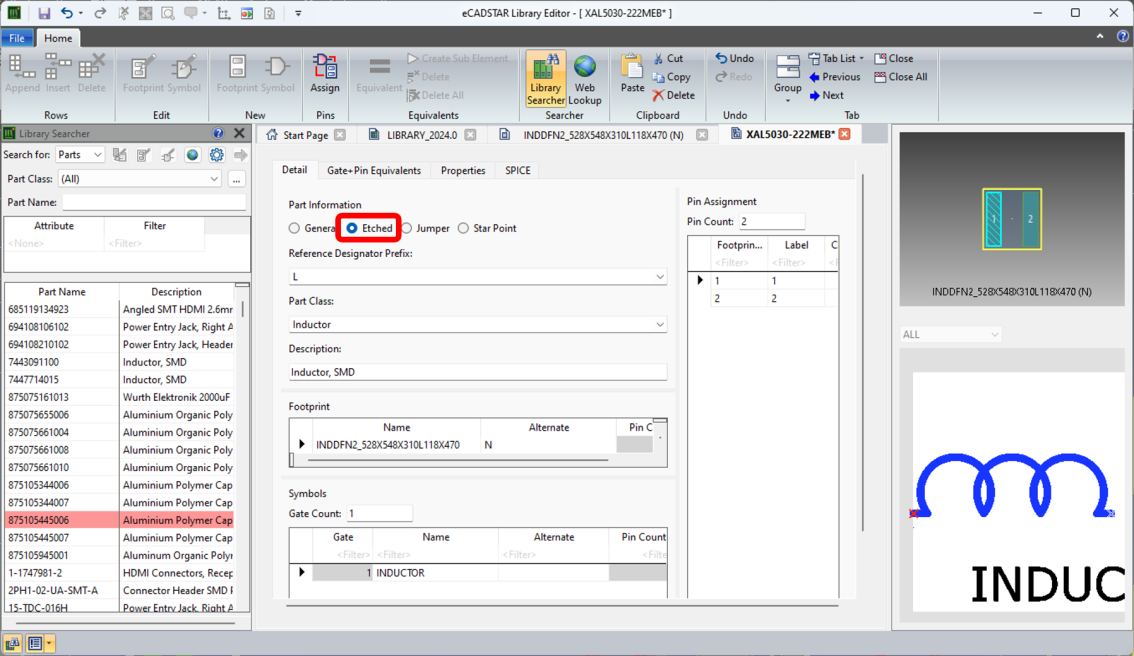The height and width of the screenshot is (656, 1134).
Task: Switch to the Start Page tab
Action: point(297,135)
